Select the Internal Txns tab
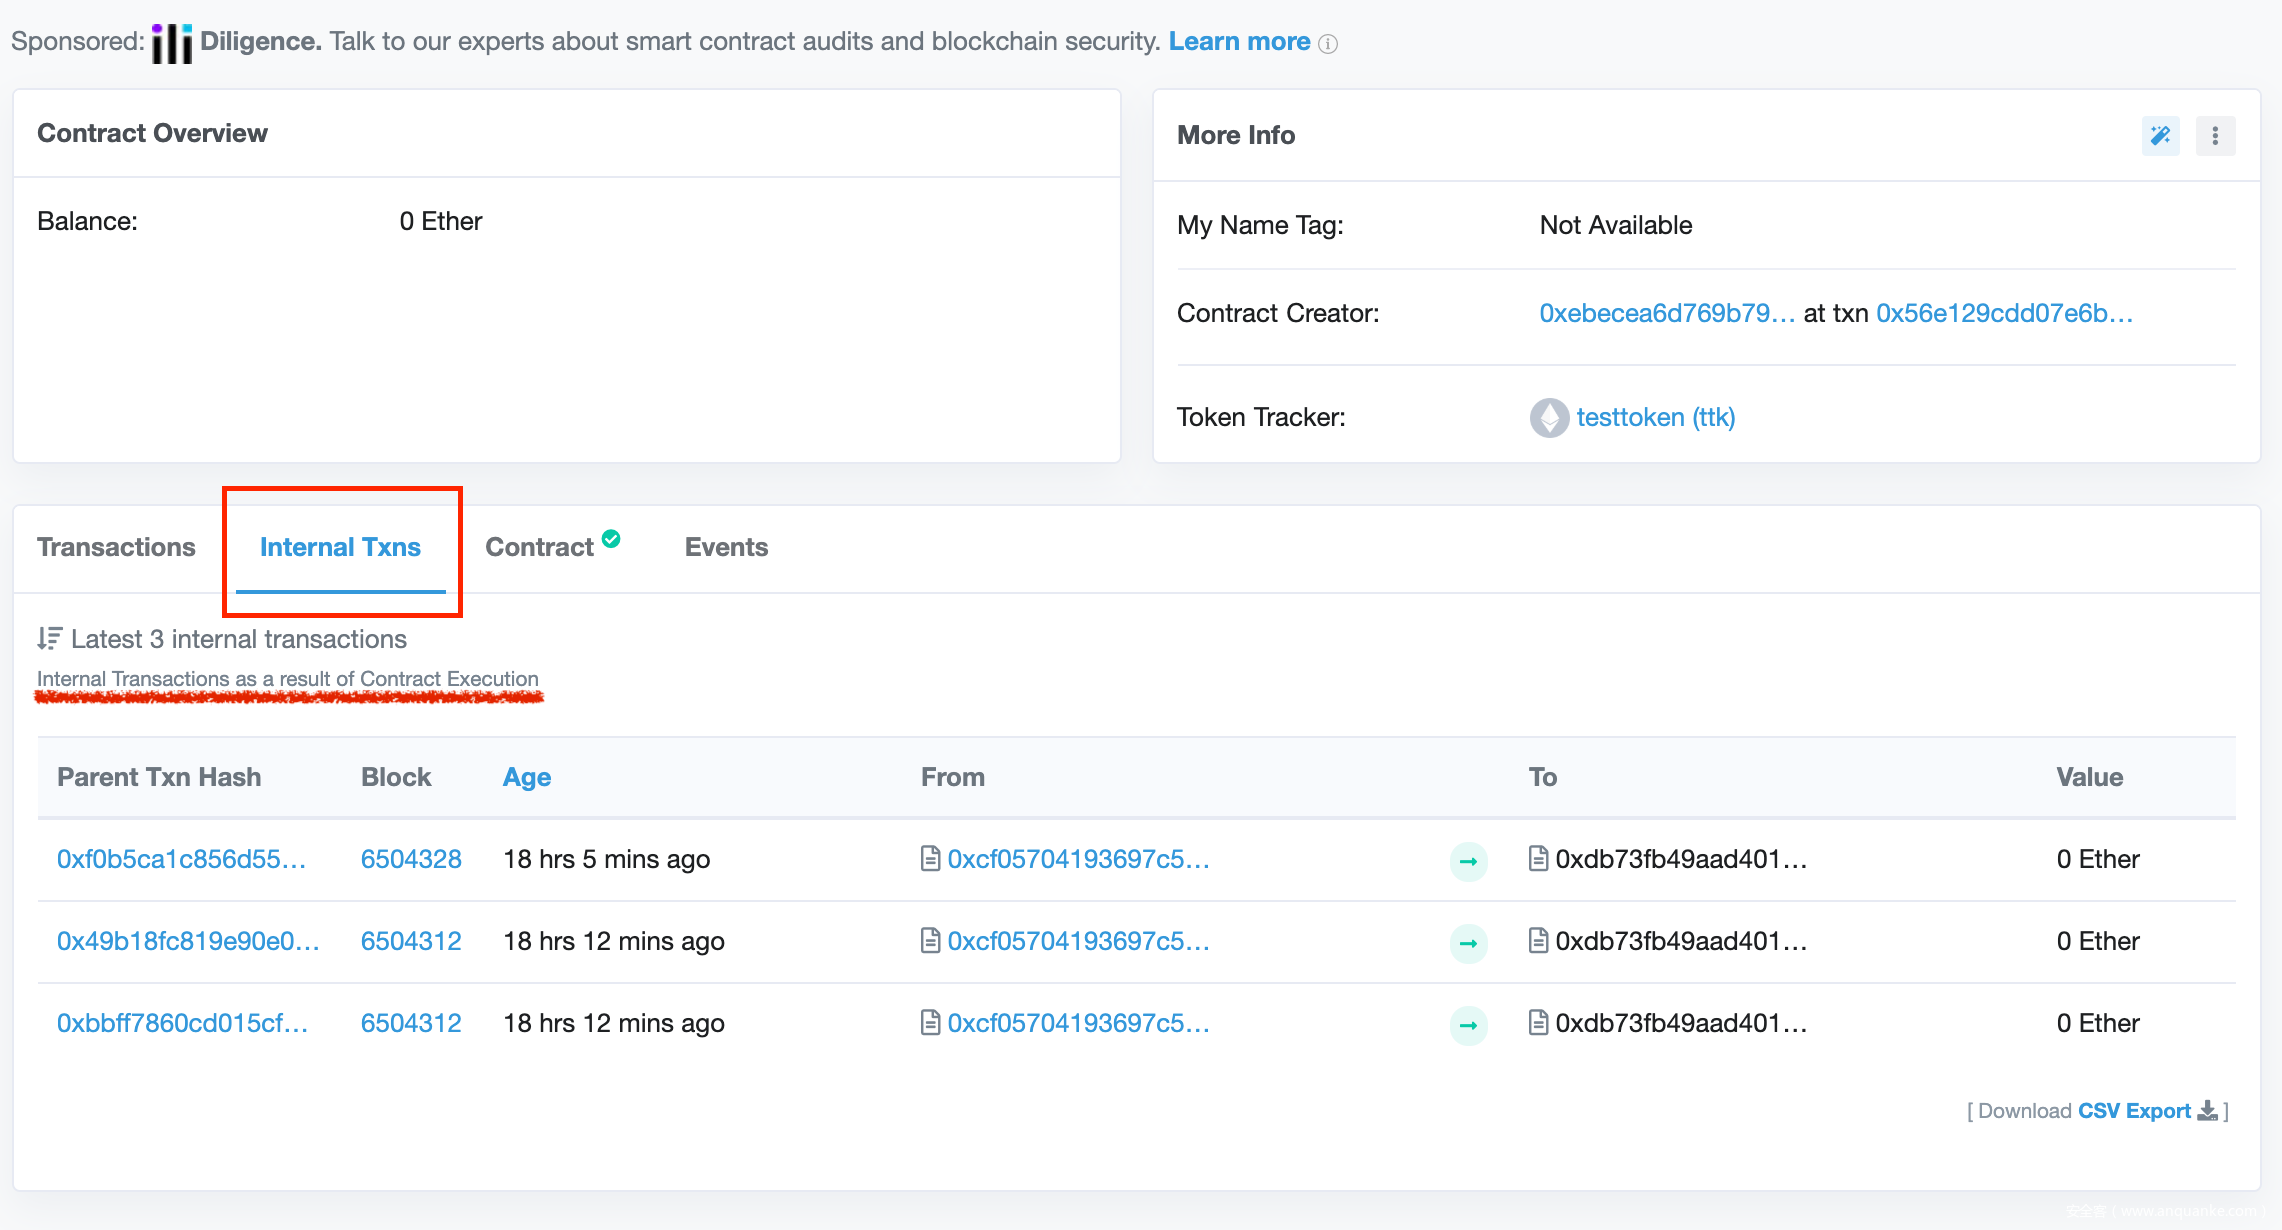2282x1230 pixels. [x=340, y=547]
